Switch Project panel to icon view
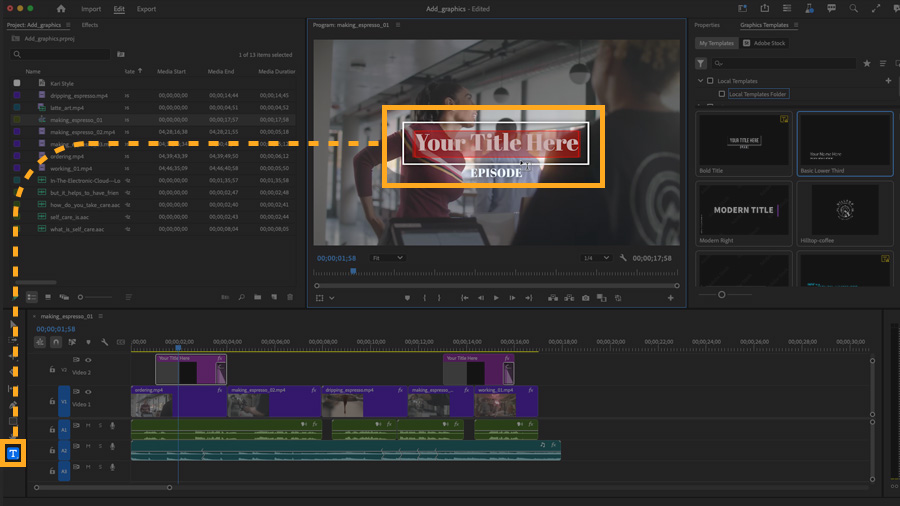The height and width of the screenshot is (506, 900). tap(48, 297)
